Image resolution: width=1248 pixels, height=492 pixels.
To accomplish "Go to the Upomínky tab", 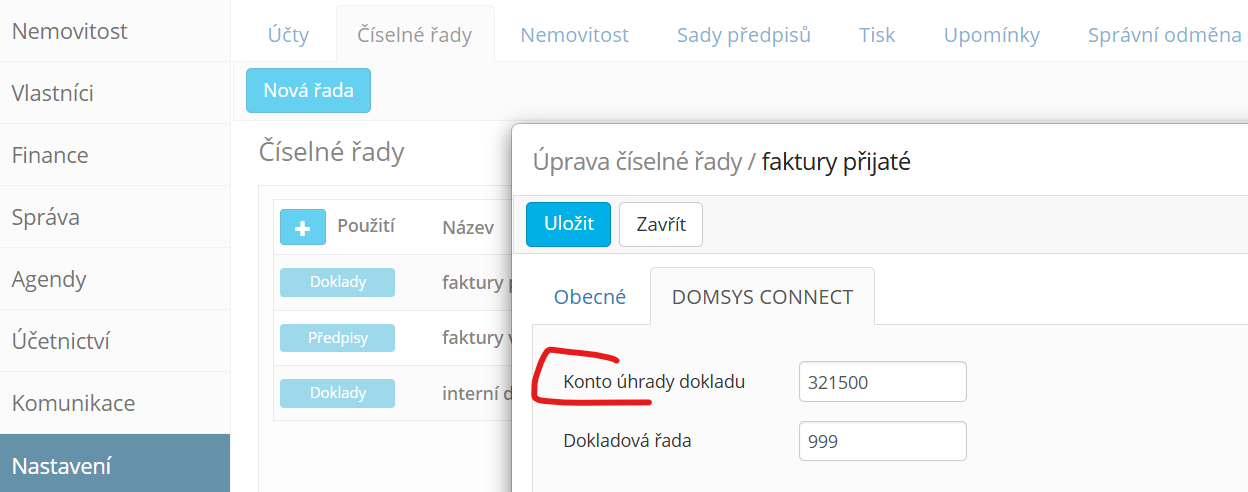I will (x=992, y=35).
